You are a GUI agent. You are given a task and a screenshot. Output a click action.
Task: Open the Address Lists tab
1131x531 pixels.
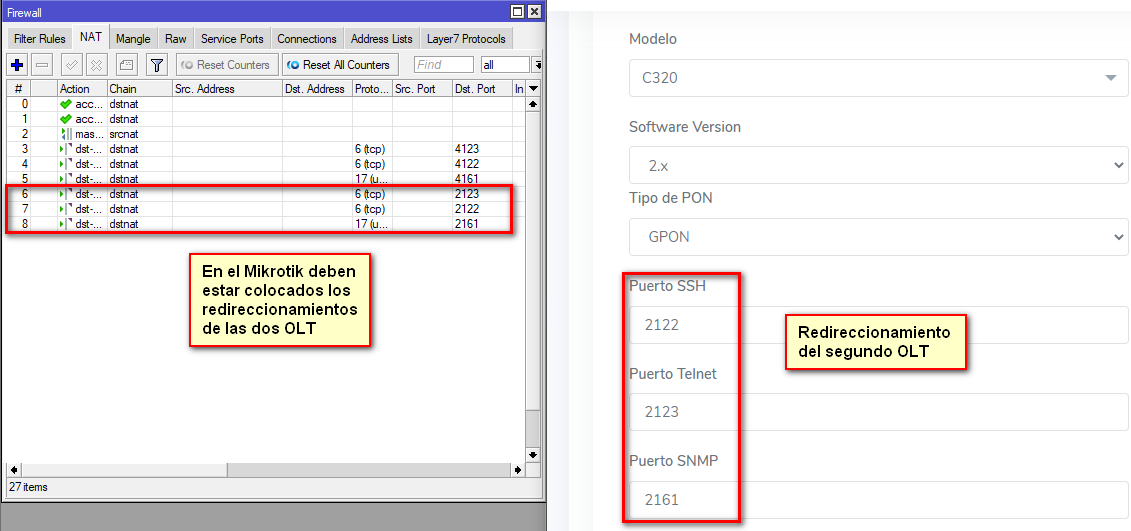(x=381, y=39)
